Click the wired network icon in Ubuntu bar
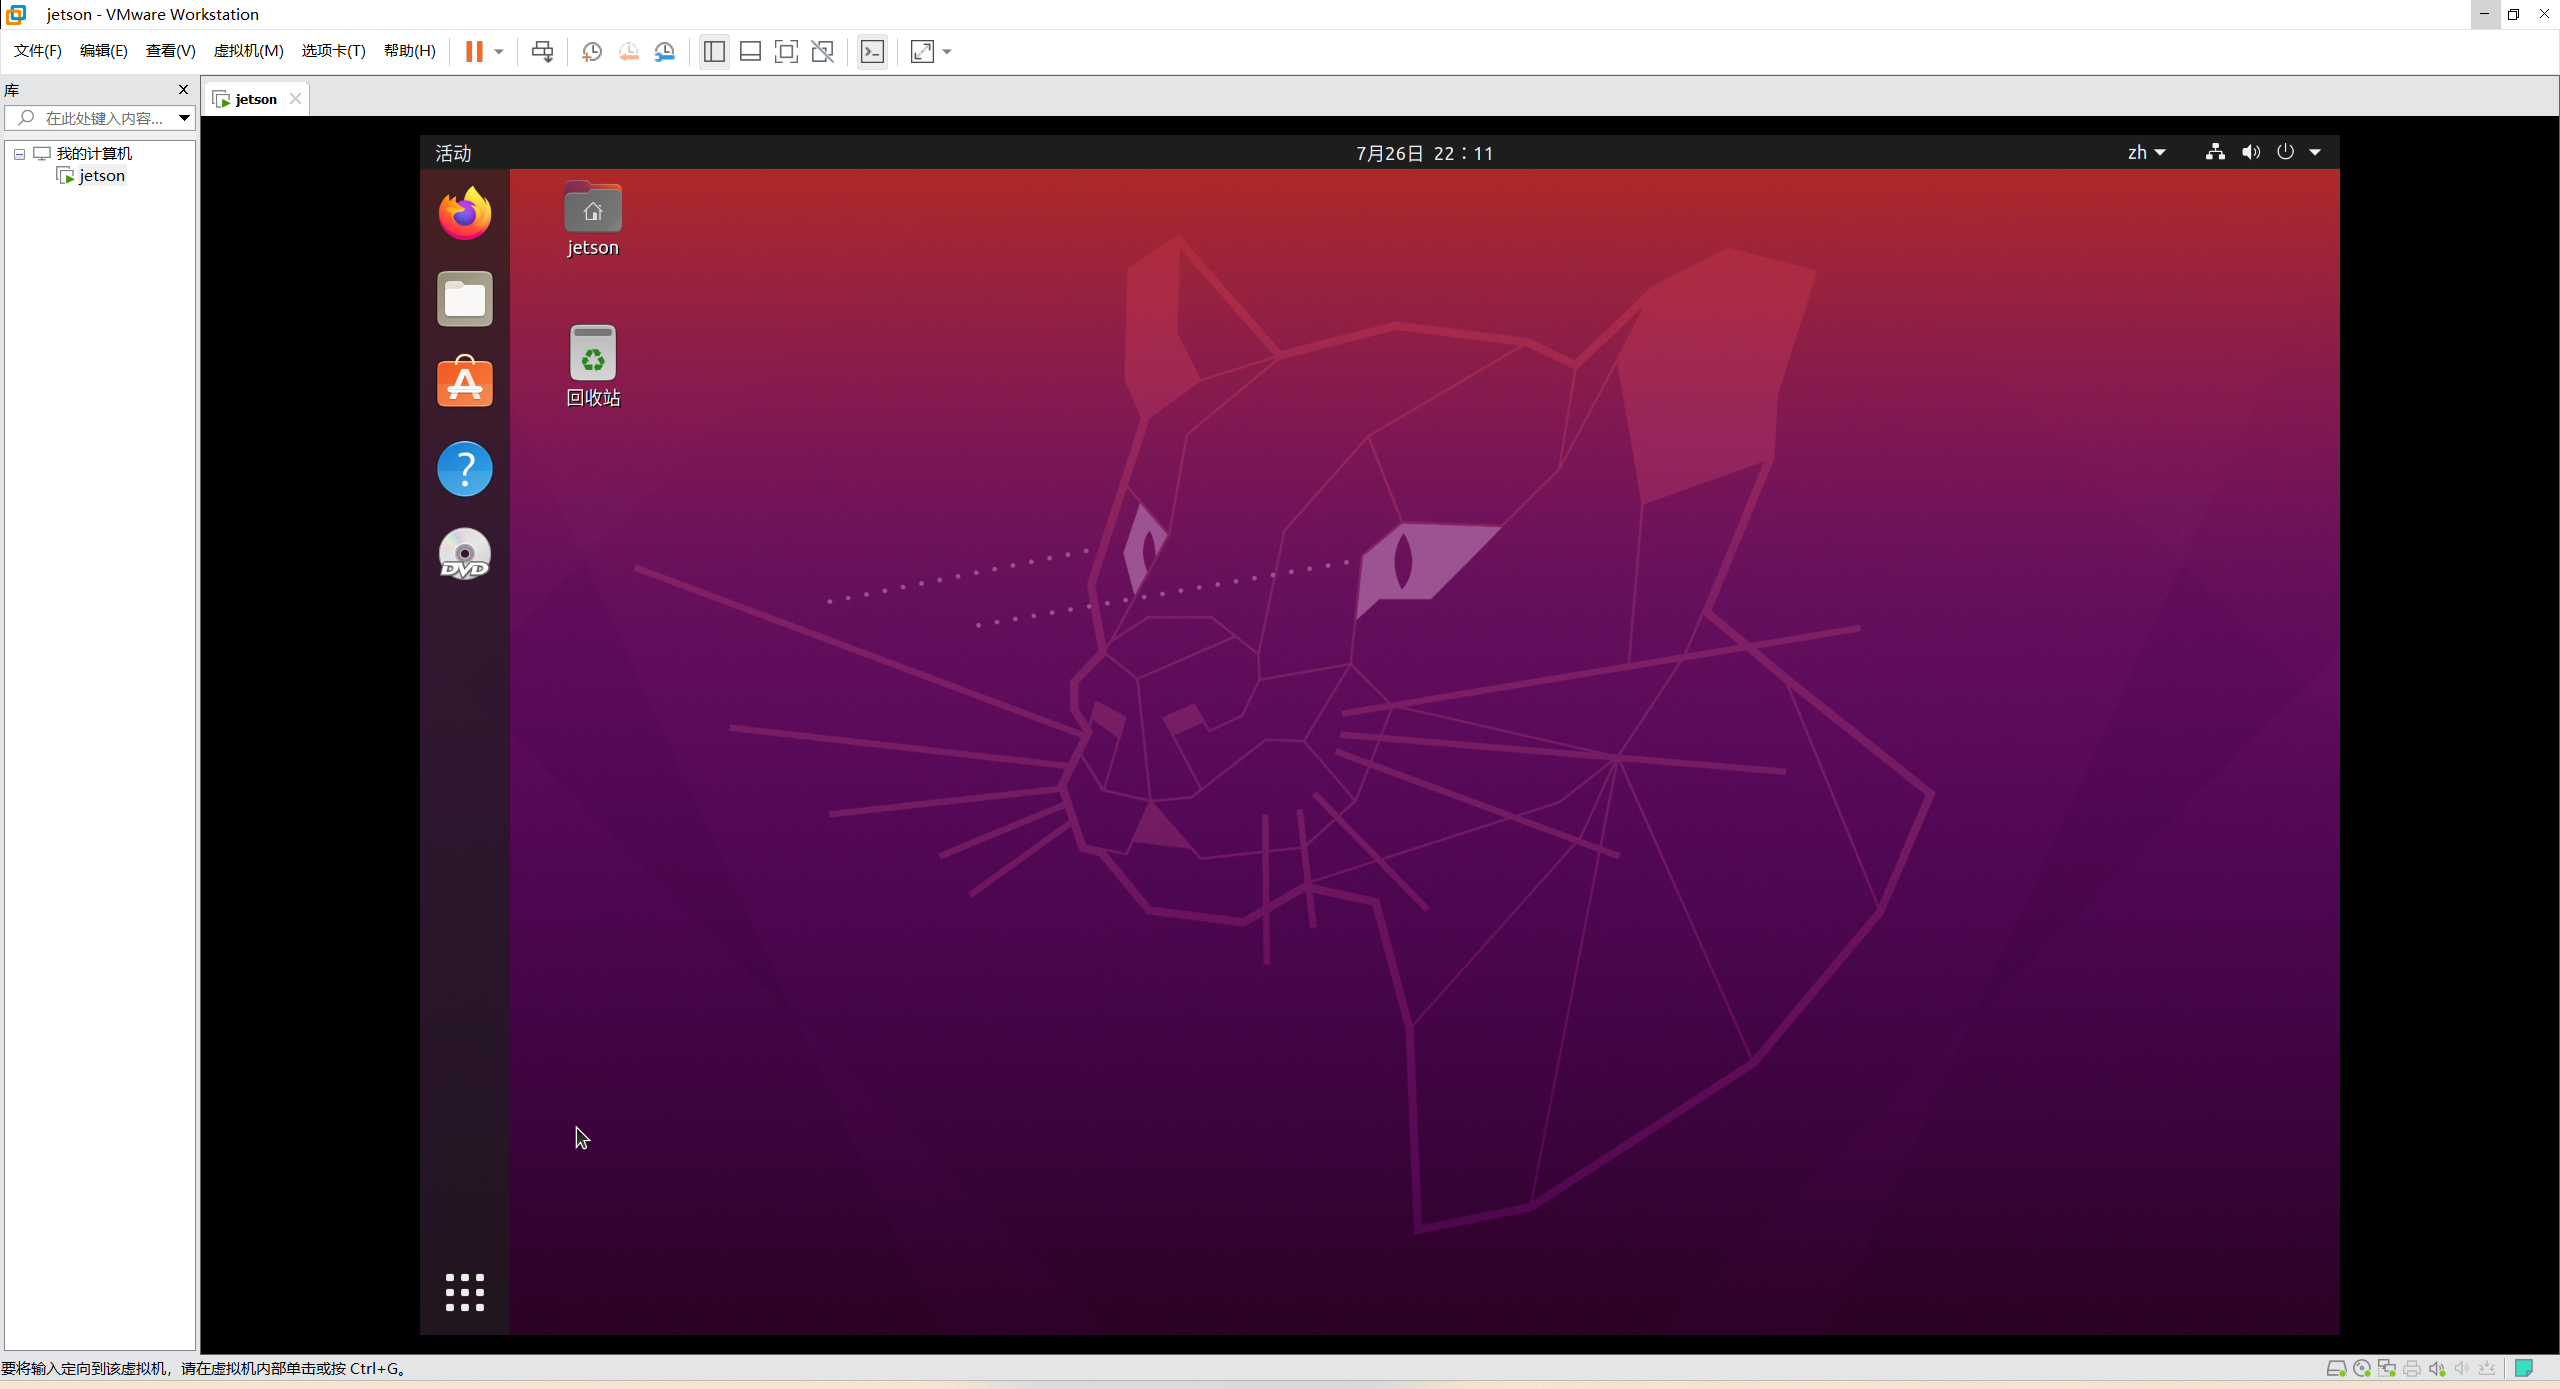This screenshot has width=2560, height=1389. click(2215, 152)
